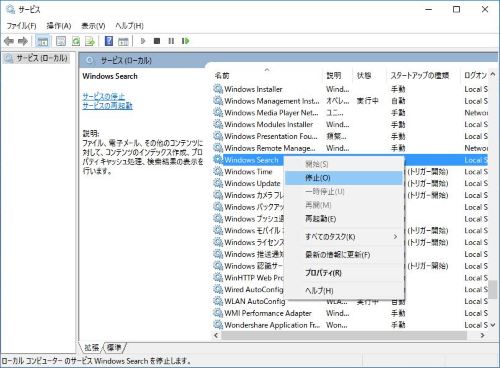The image size is (500, 368).
Task: Select Windows Remote Manage... row
Action: pos(350,148)
